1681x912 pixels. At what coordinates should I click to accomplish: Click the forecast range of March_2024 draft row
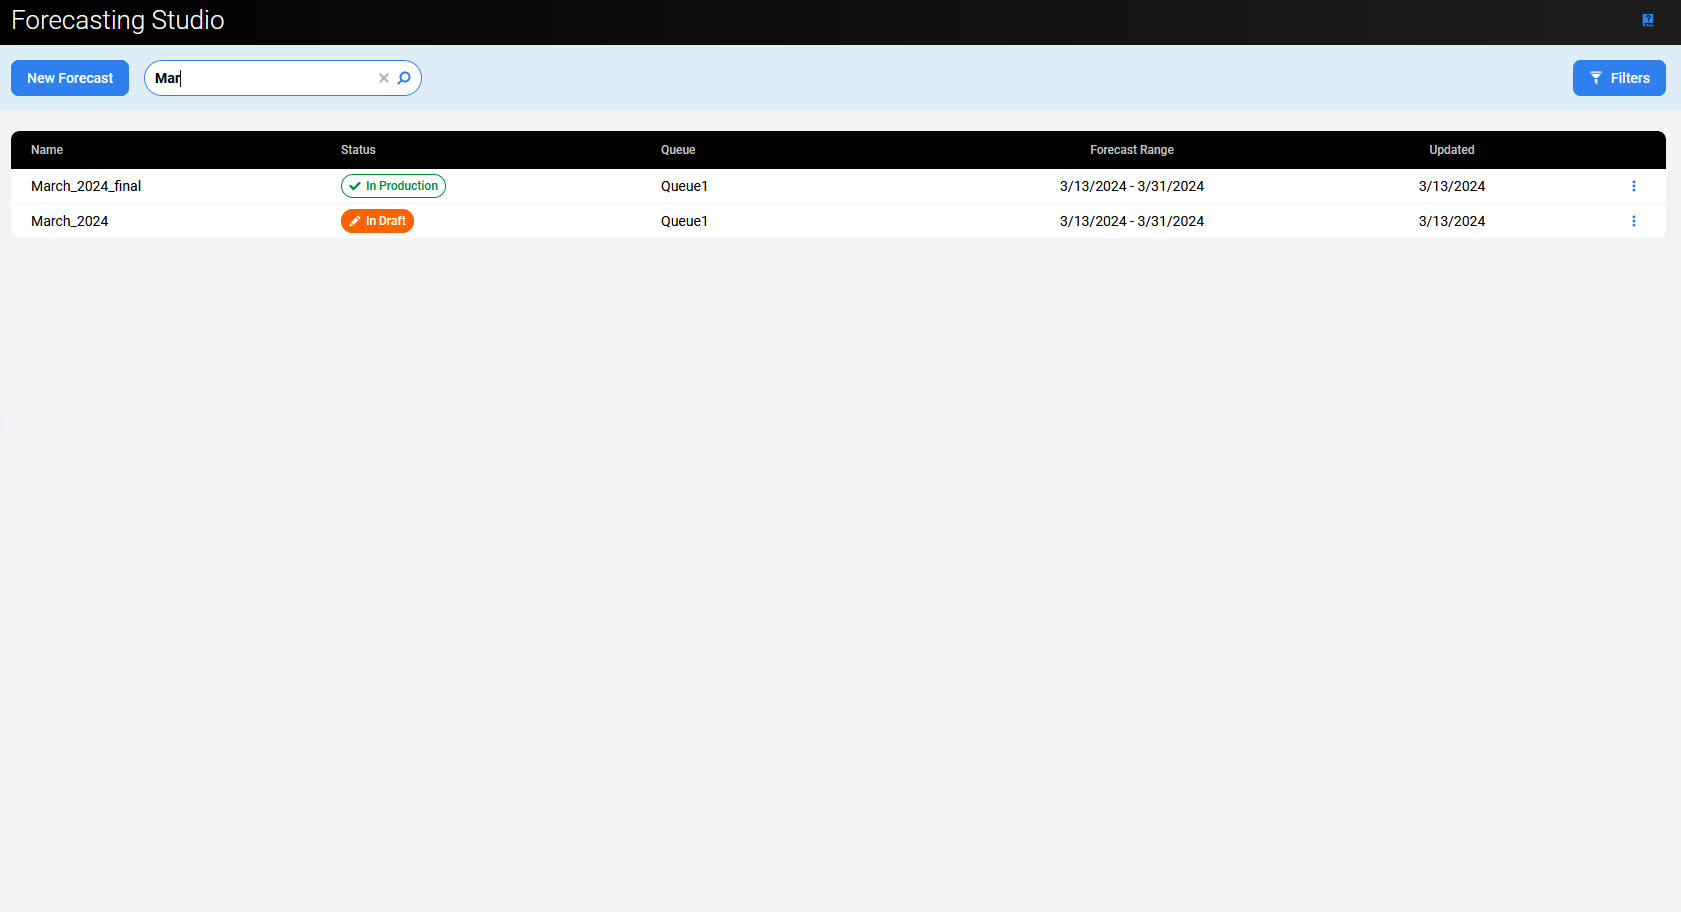click(1131, 221)
